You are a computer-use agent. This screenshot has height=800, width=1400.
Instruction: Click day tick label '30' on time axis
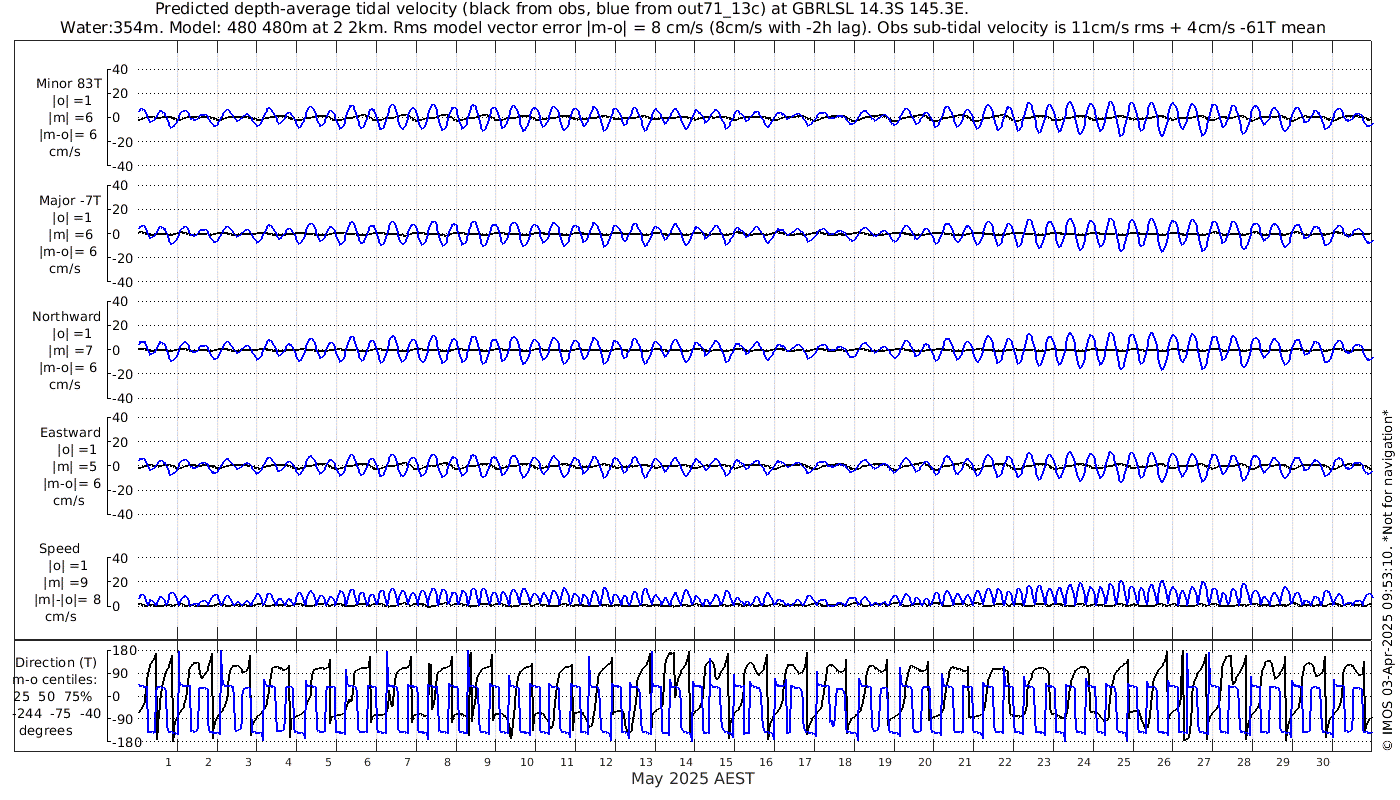pos(1323,762)
